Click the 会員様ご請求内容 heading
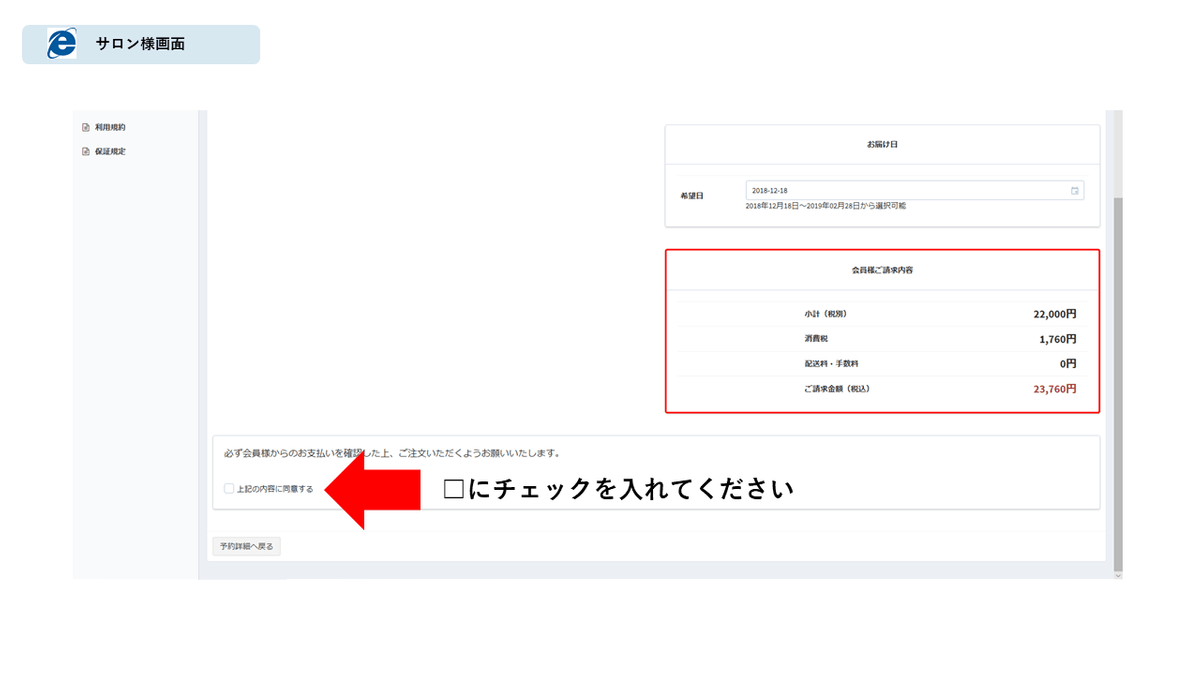 (882, 270)
